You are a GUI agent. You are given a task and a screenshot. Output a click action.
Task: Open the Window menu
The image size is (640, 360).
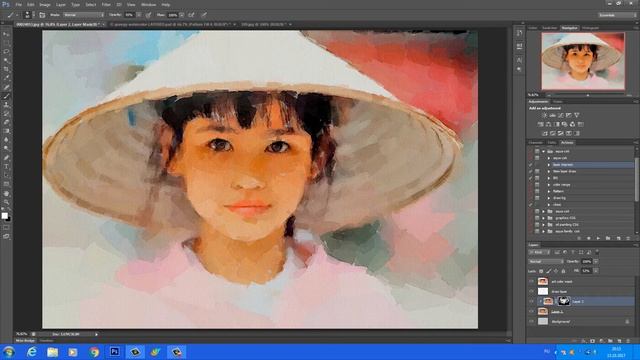coord(149,4)
